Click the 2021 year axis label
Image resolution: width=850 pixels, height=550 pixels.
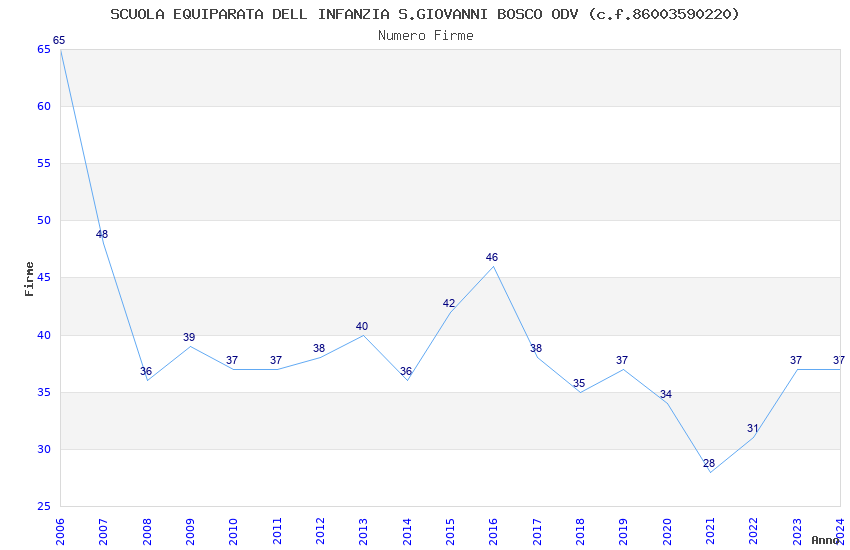pyautogui.click(x=710, y=530)
